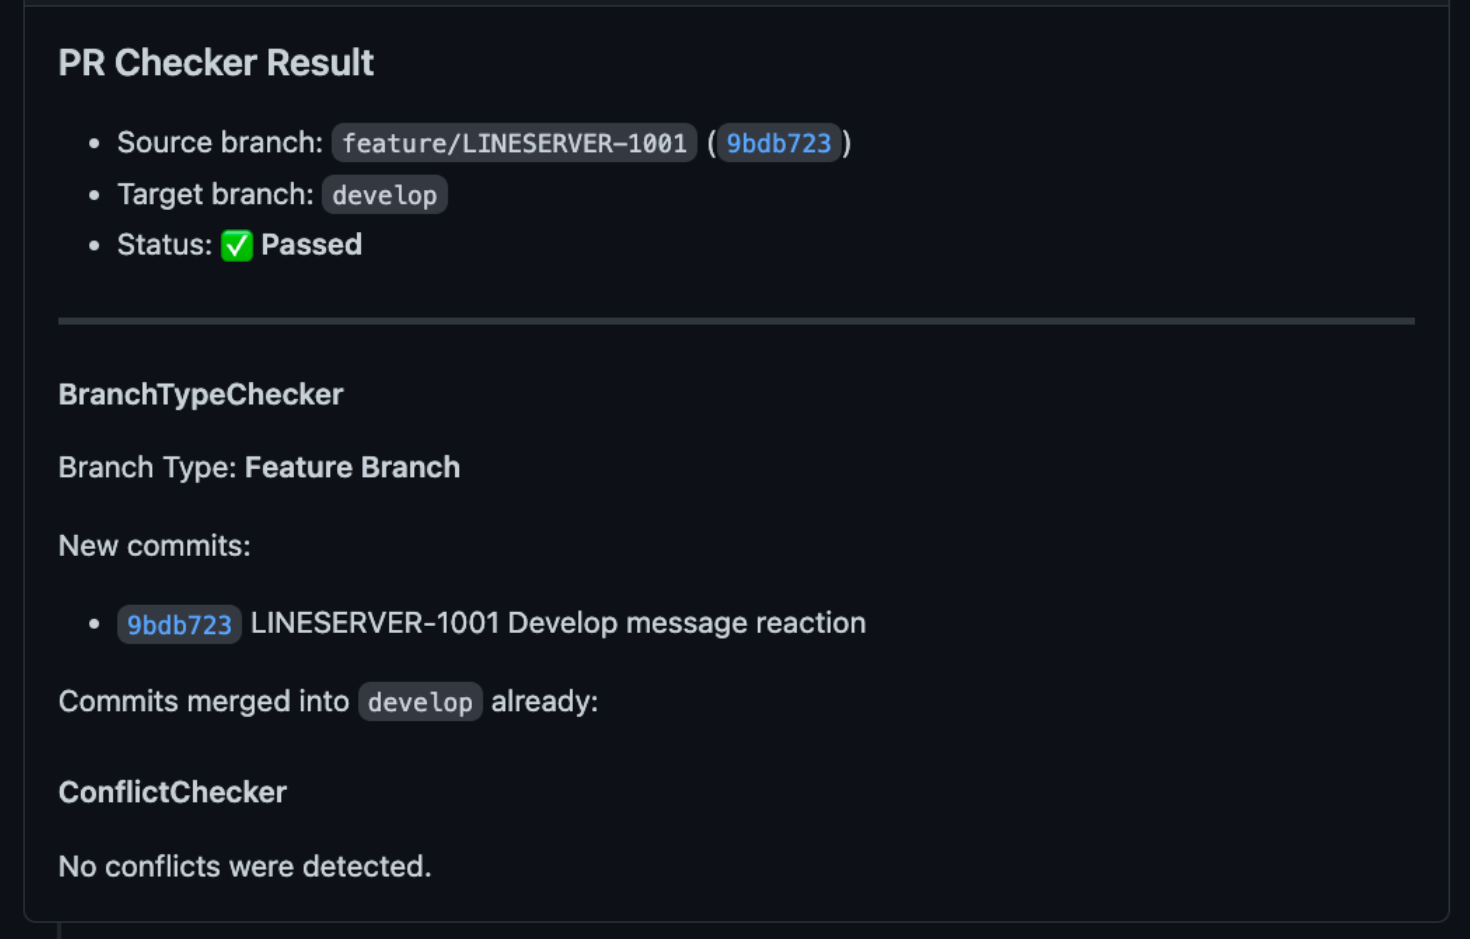Click the ConflictChecker heading
The width and height of the screenshot is (1470, 939).
click(173, 792)
